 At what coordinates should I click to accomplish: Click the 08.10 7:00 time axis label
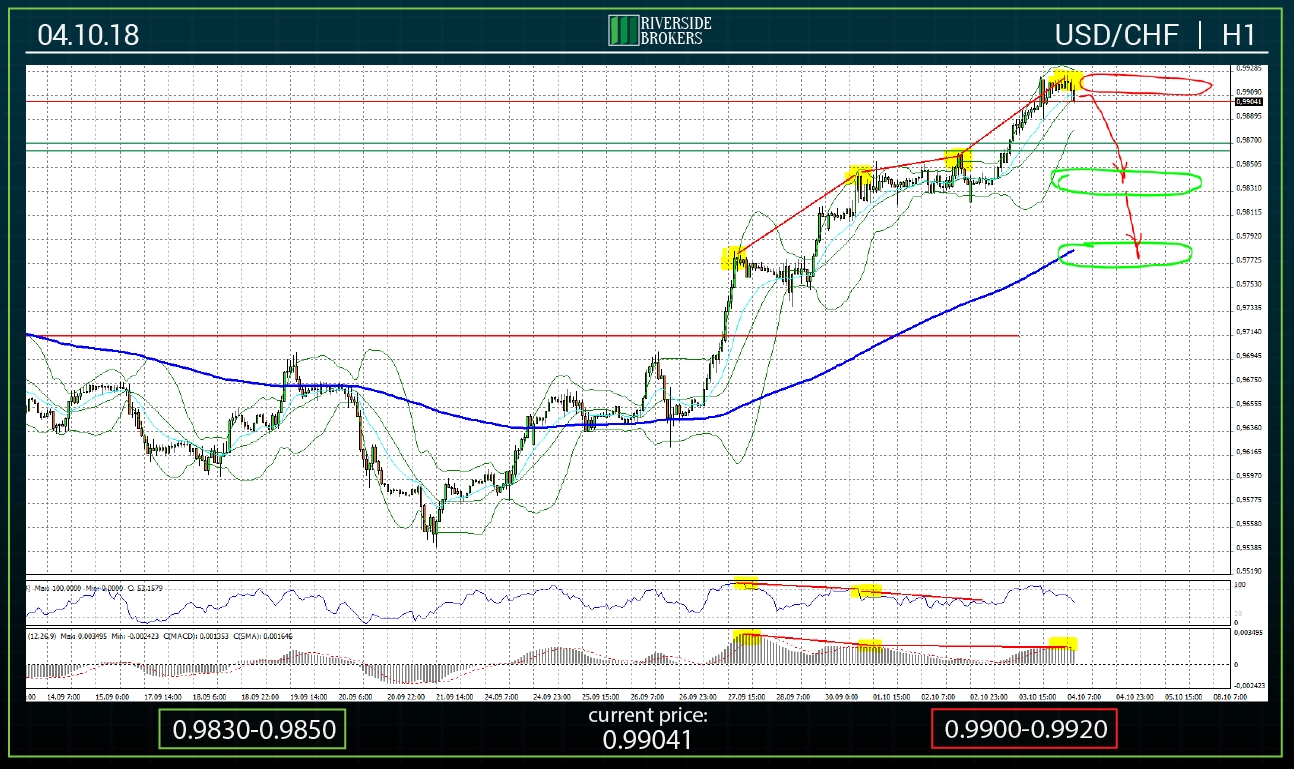pos(1230,697)
